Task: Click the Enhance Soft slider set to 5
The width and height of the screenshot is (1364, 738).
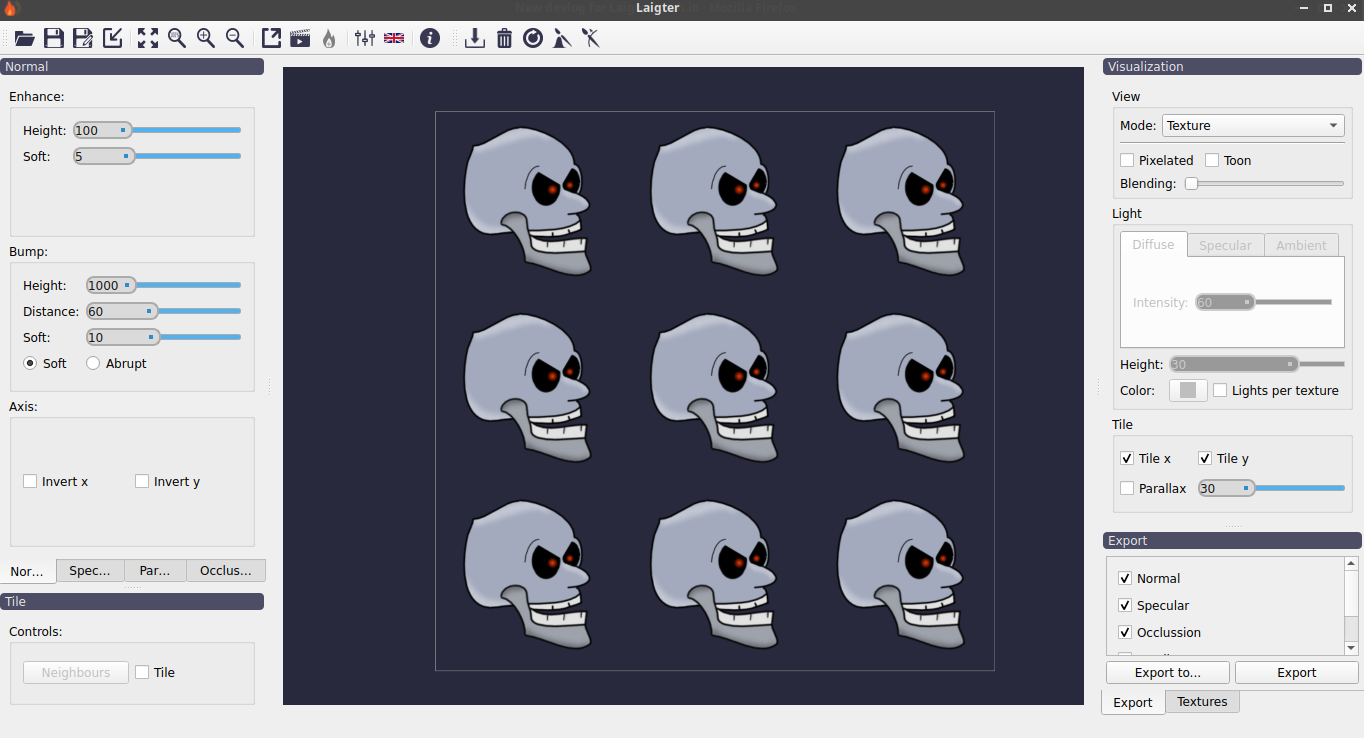Action: [157, 156]
